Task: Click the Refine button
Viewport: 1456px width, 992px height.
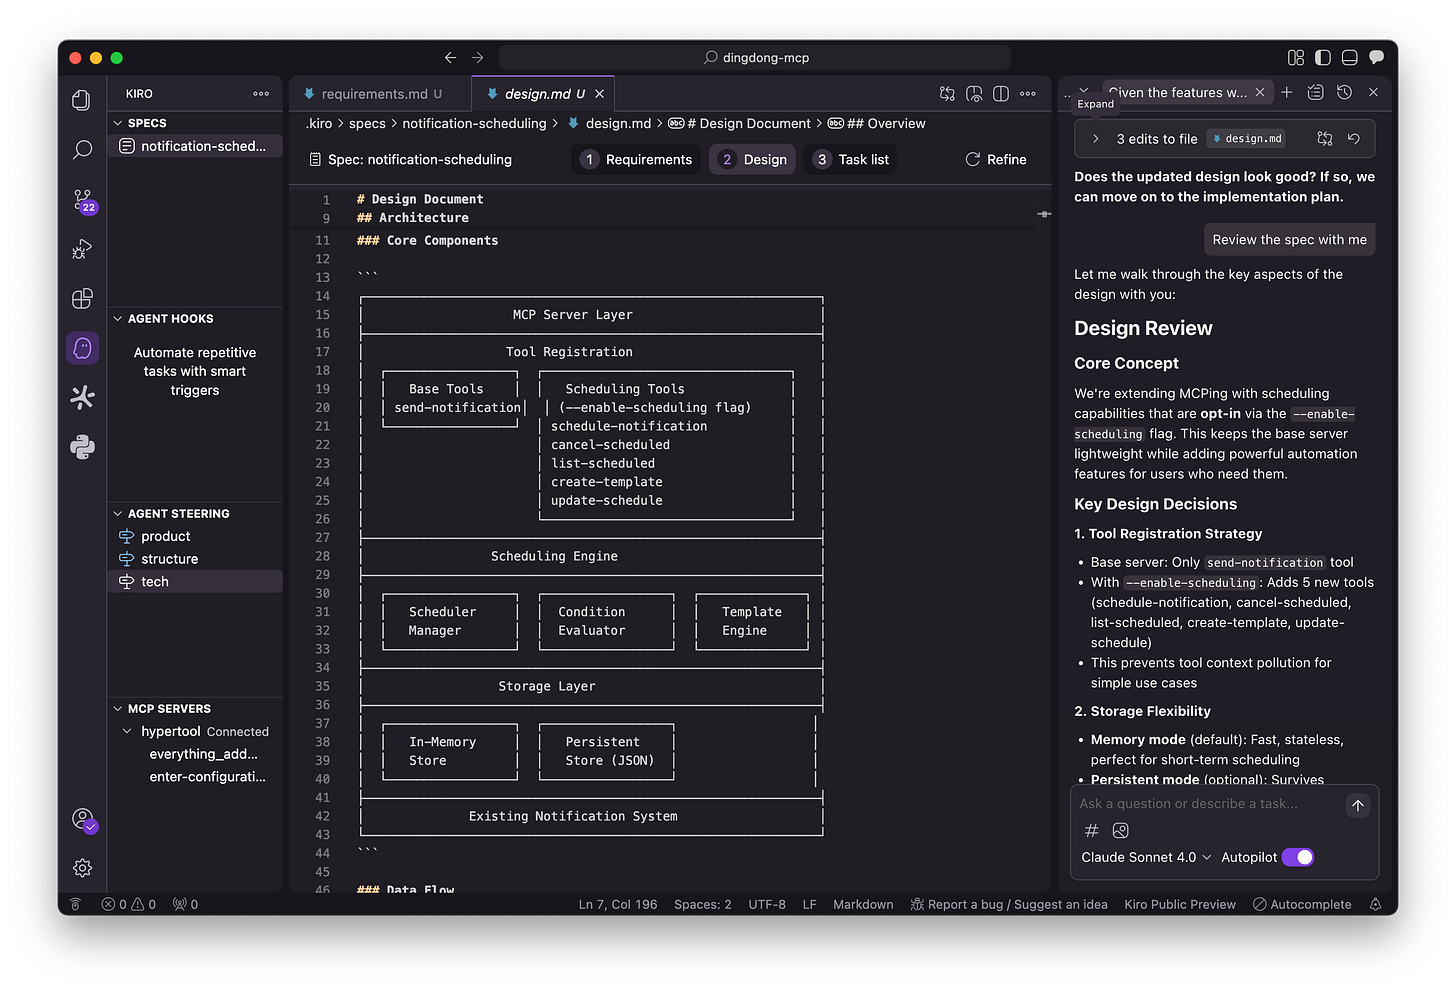Action: pos(996,160)
